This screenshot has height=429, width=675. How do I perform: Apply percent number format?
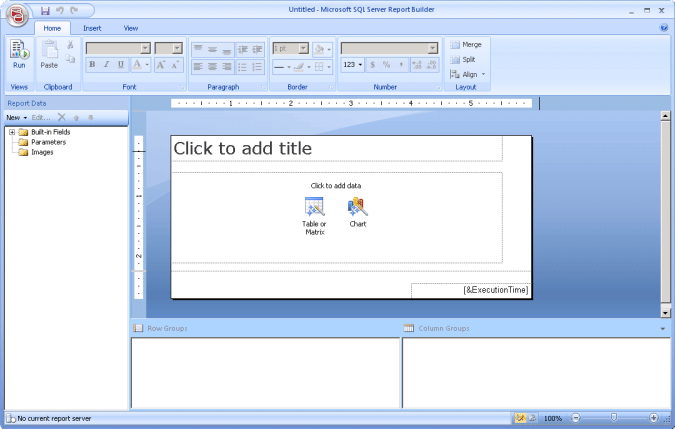[387, 65]
